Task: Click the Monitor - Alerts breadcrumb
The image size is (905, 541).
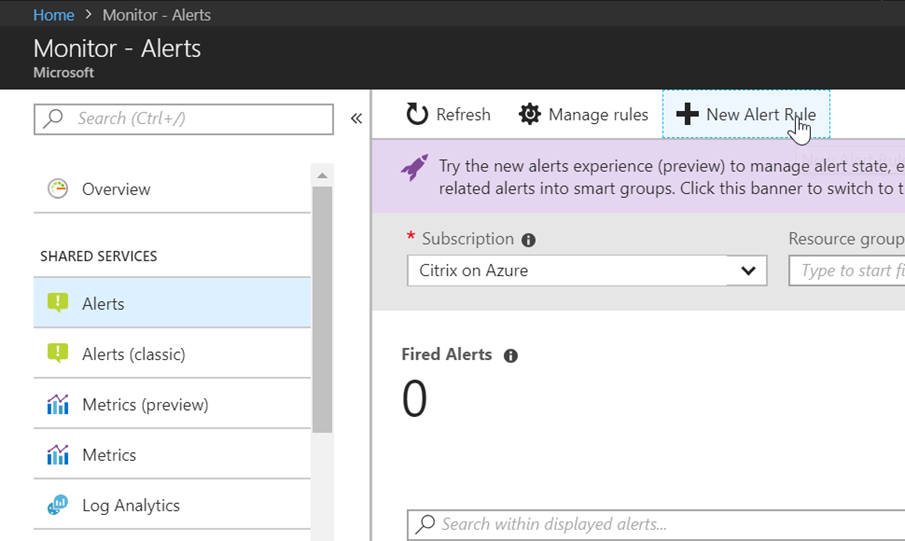Action: click(156, 15)
